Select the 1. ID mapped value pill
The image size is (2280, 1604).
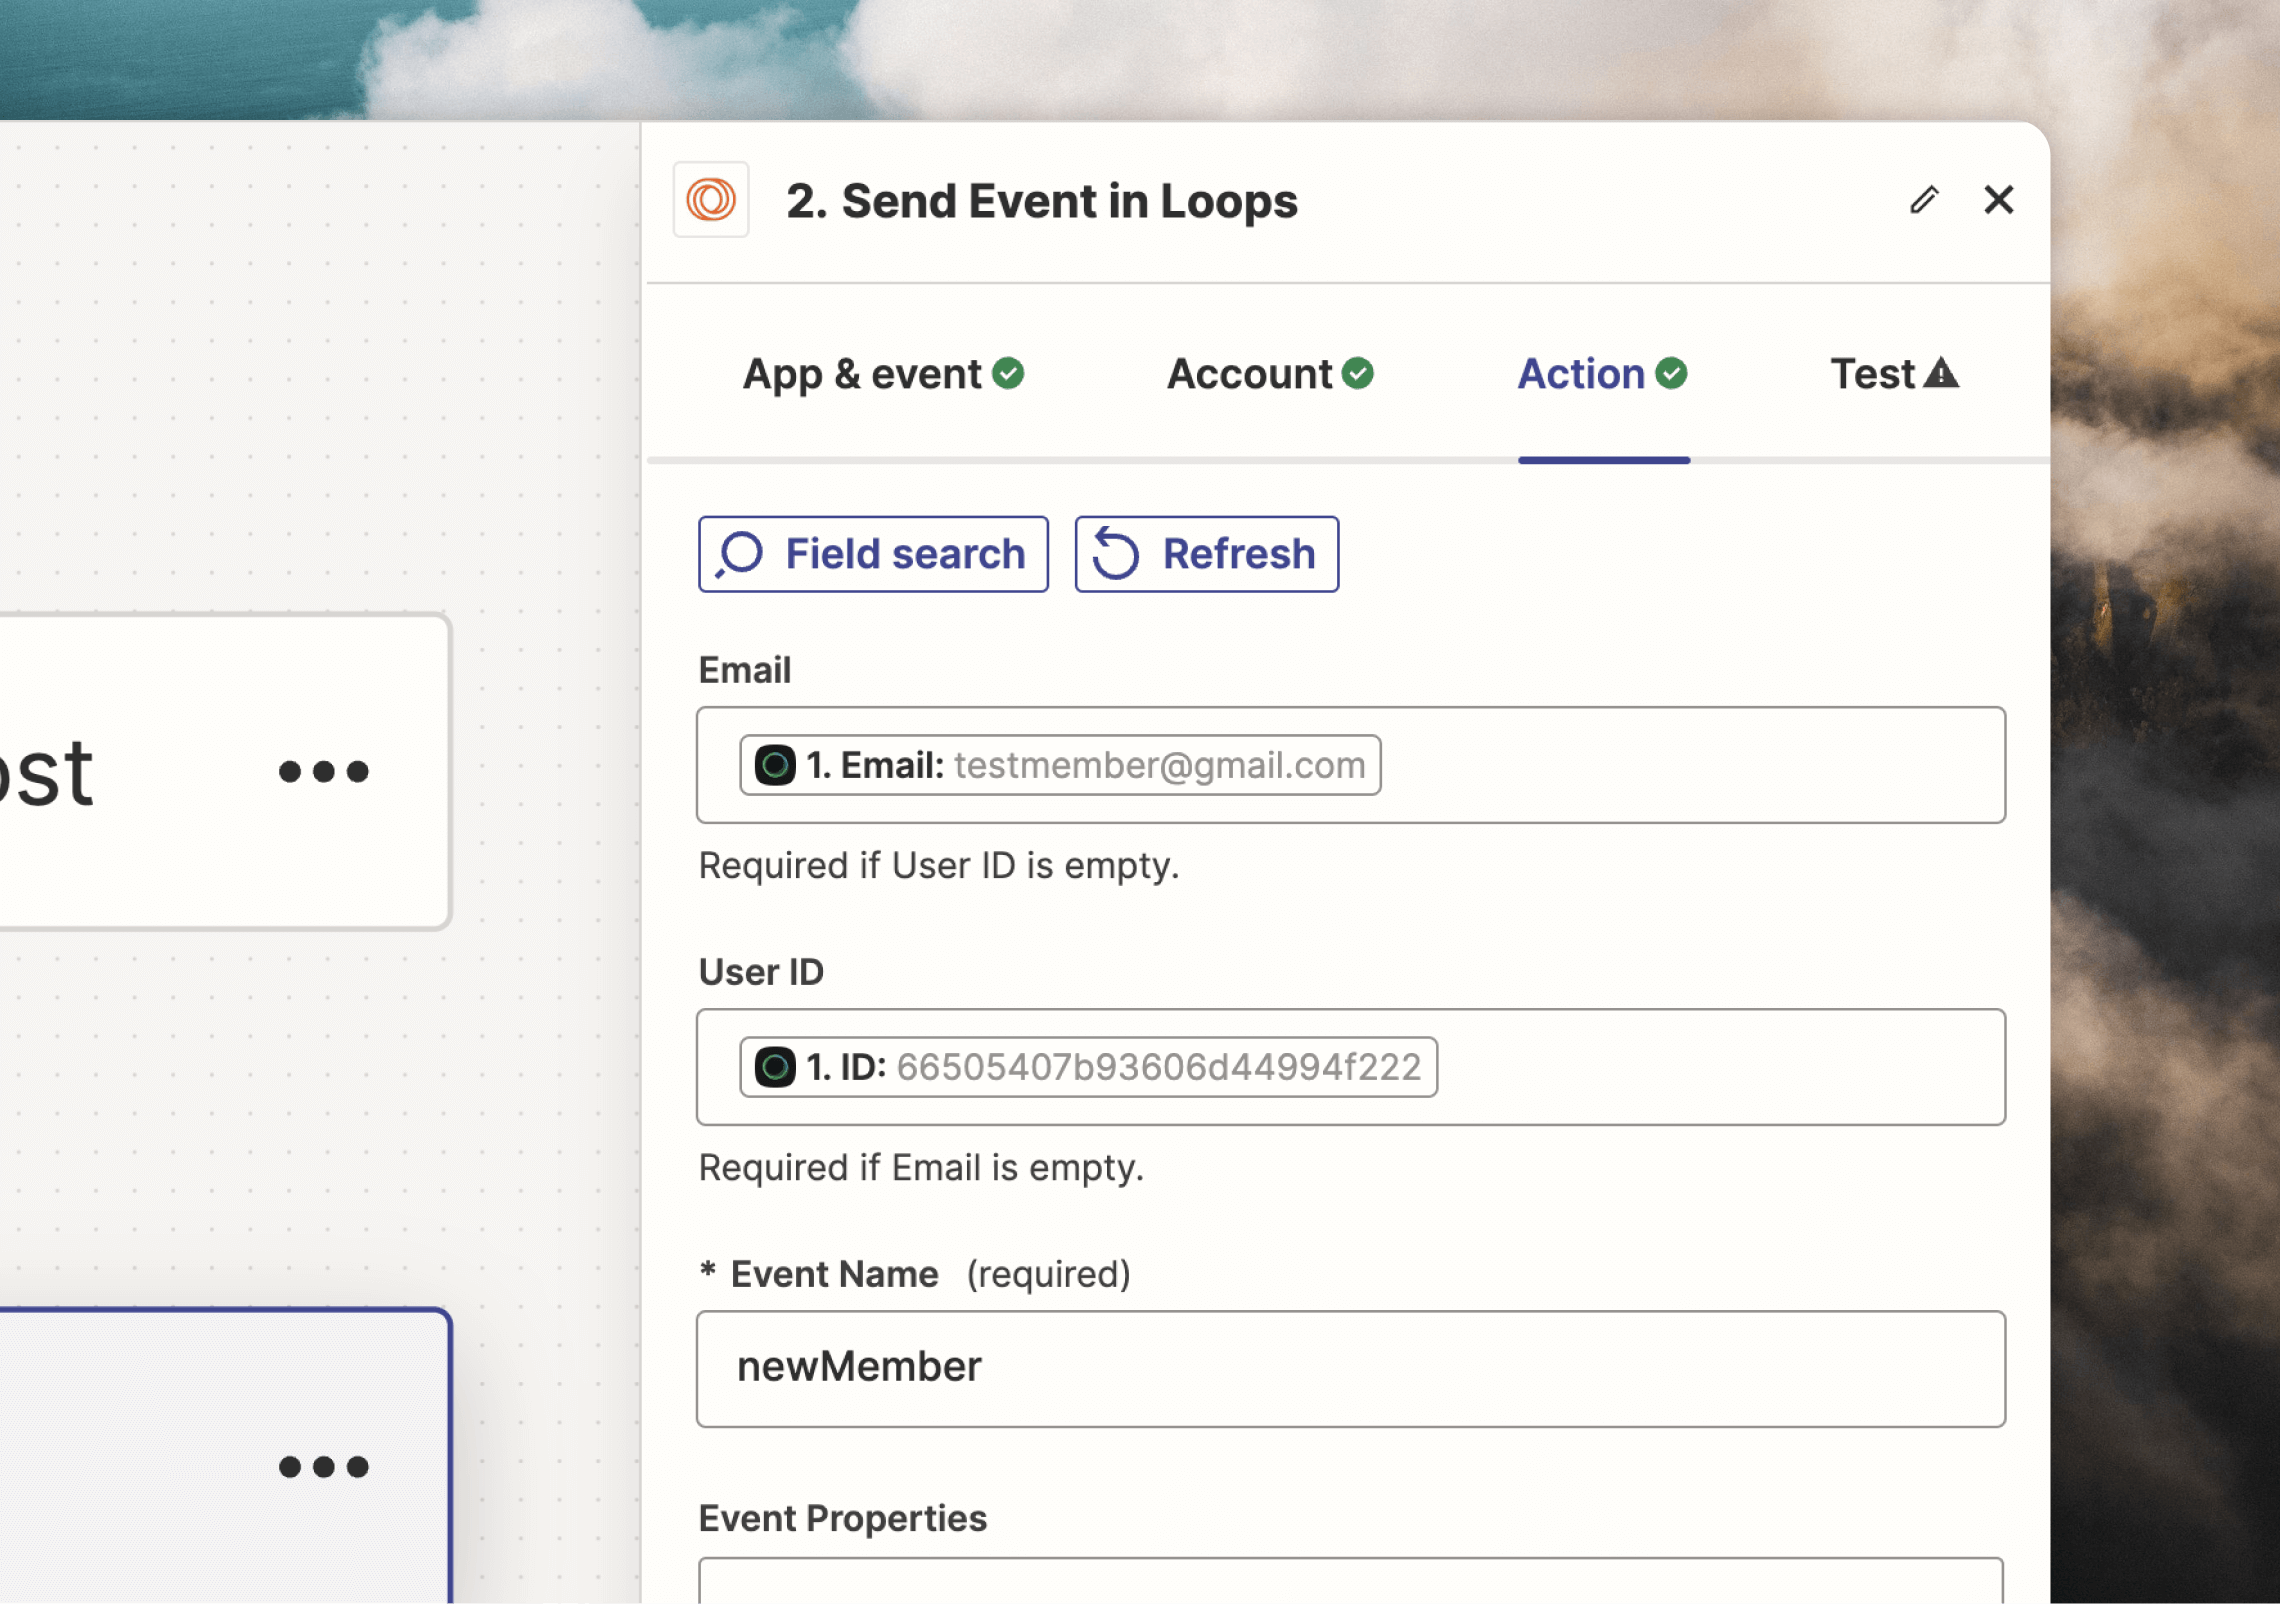[1088, 1067]
